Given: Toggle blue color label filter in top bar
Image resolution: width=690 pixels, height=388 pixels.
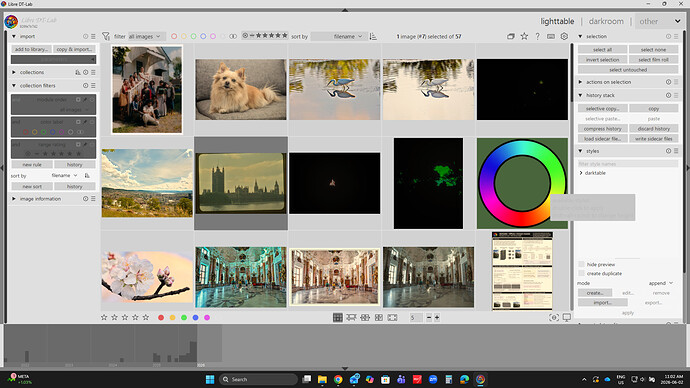Looking at the screenshot, I should (203, 36).
